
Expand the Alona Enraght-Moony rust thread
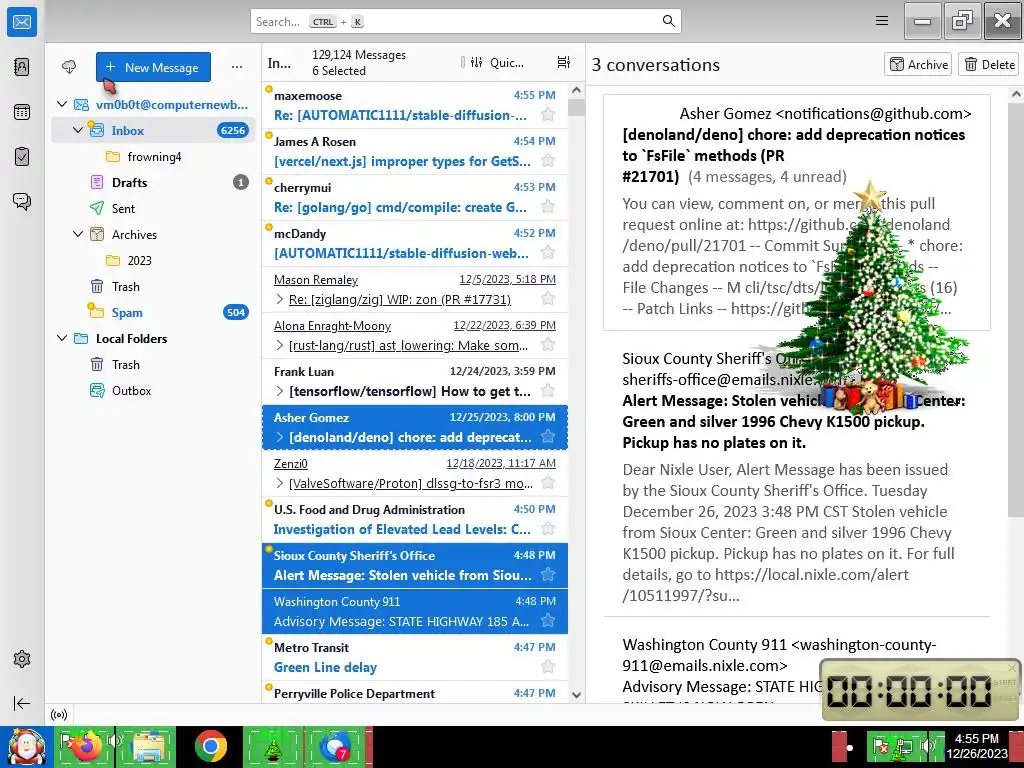280,345
